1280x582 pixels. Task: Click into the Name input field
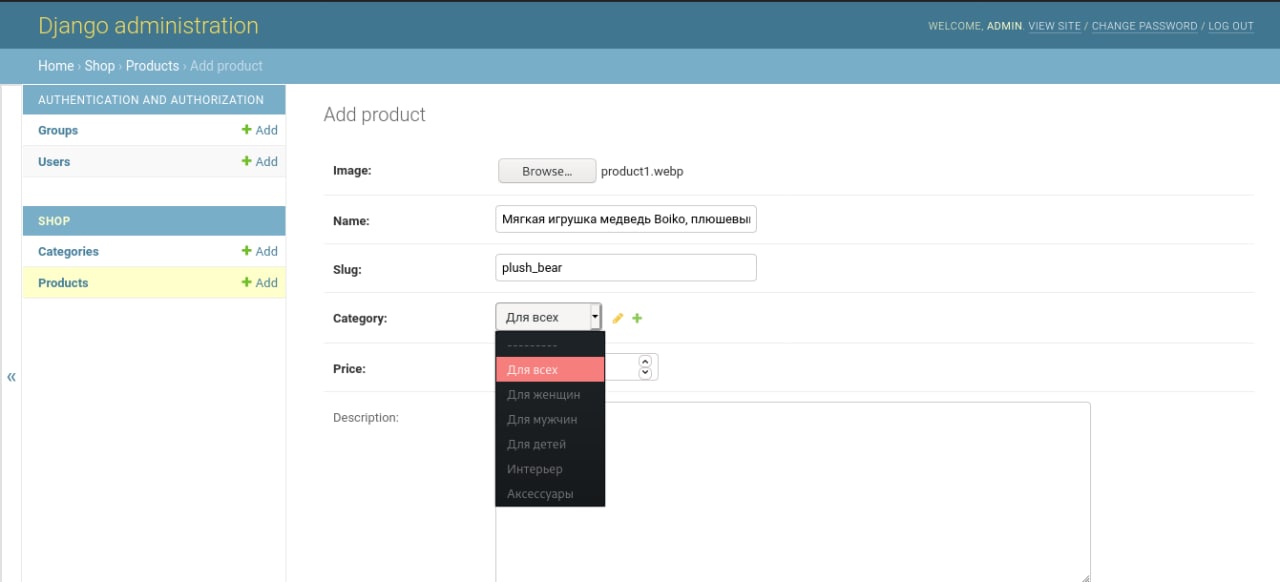626,219
